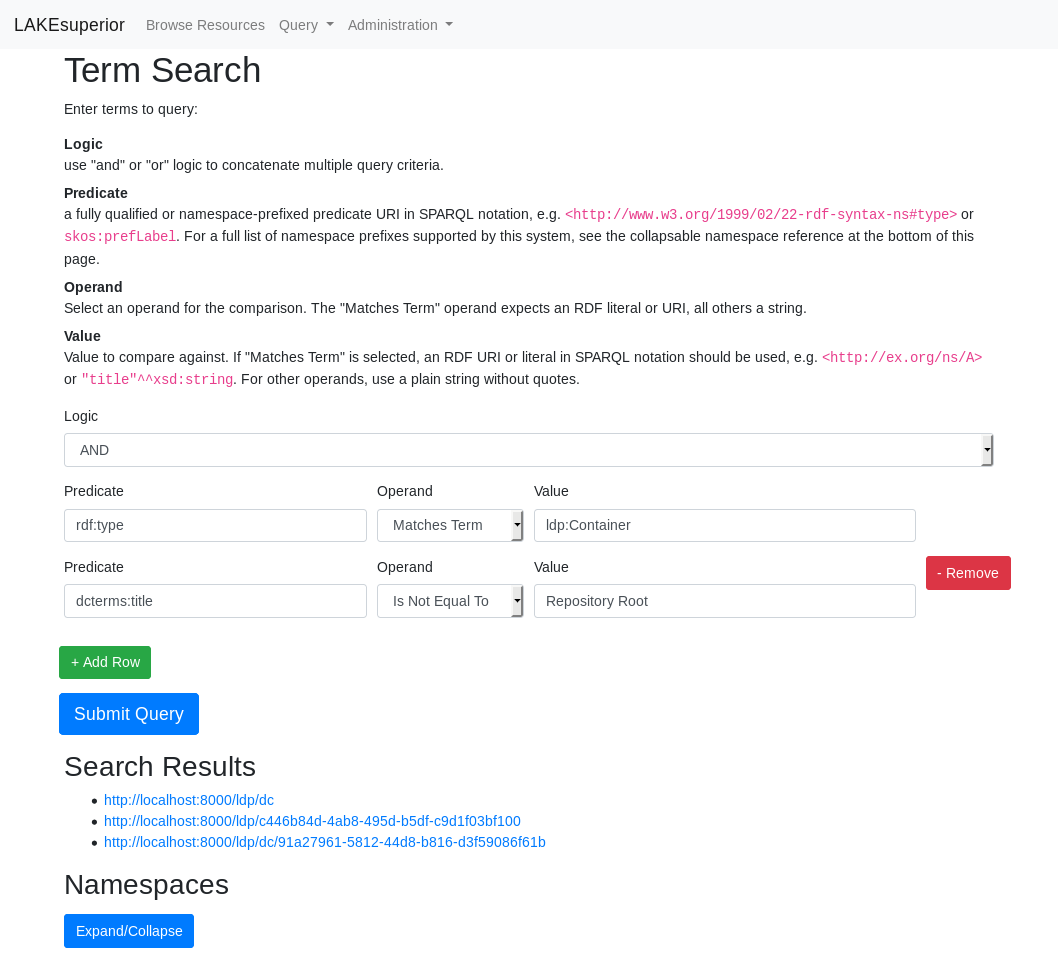Open the Query dropdown menu
Viewport: 1058px width, 962px height.
pyautogui.click(x=306, y=25)
